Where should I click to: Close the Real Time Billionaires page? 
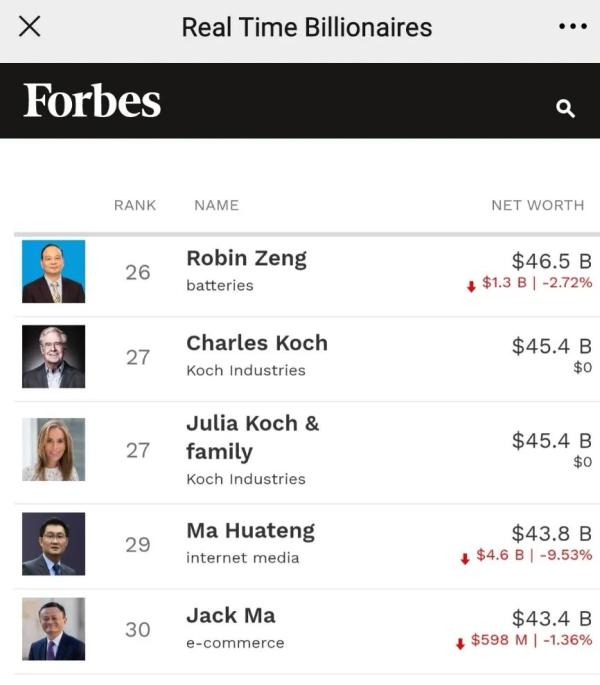(x=30, y=27)
